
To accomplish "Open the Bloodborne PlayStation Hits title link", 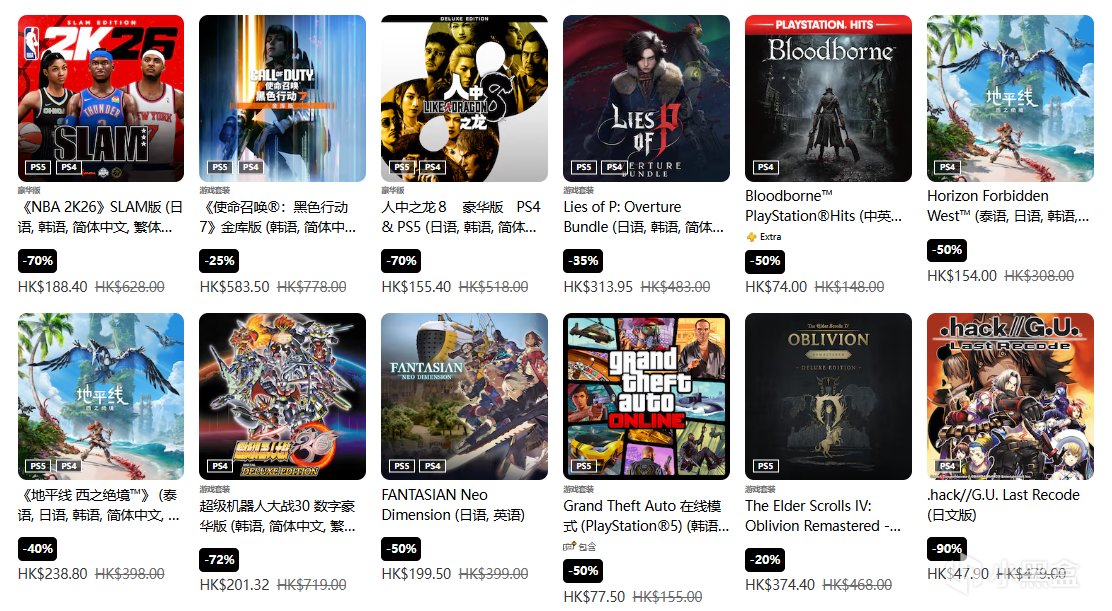I will click(x=824, y=206).
